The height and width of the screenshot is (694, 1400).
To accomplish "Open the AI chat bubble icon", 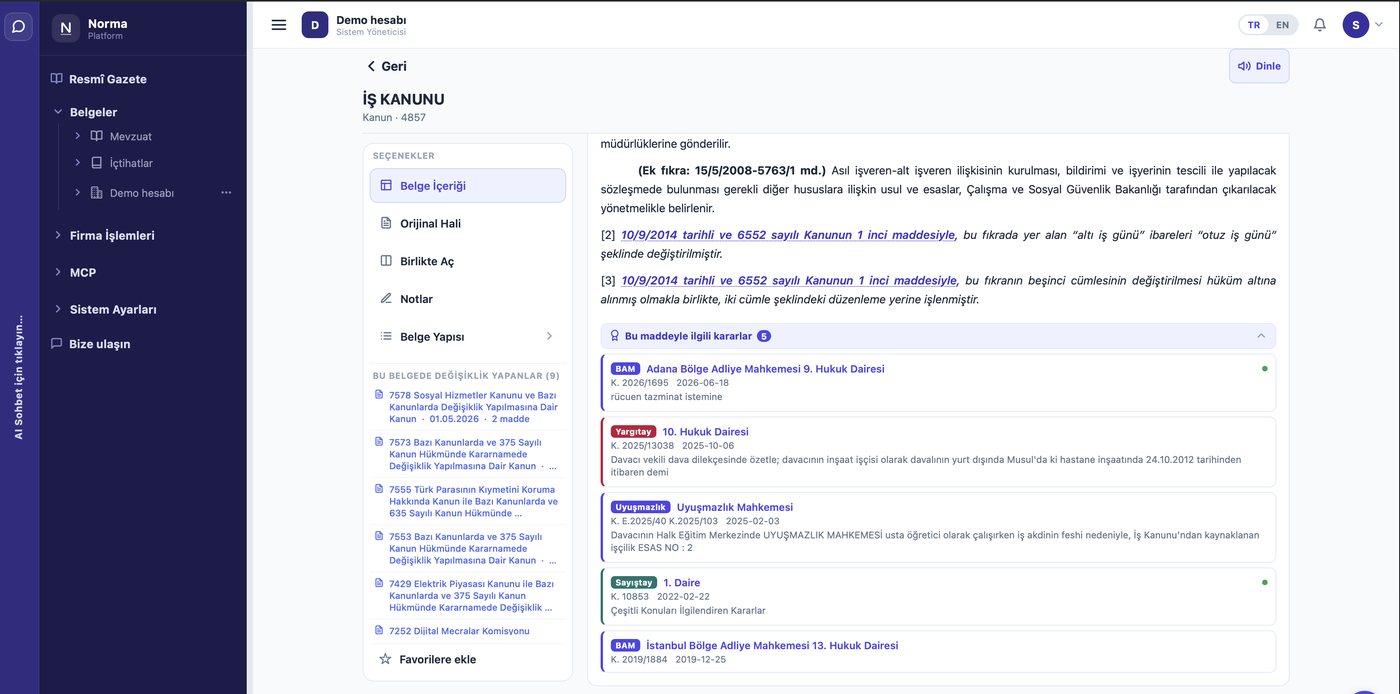I will tap(18, 26).
